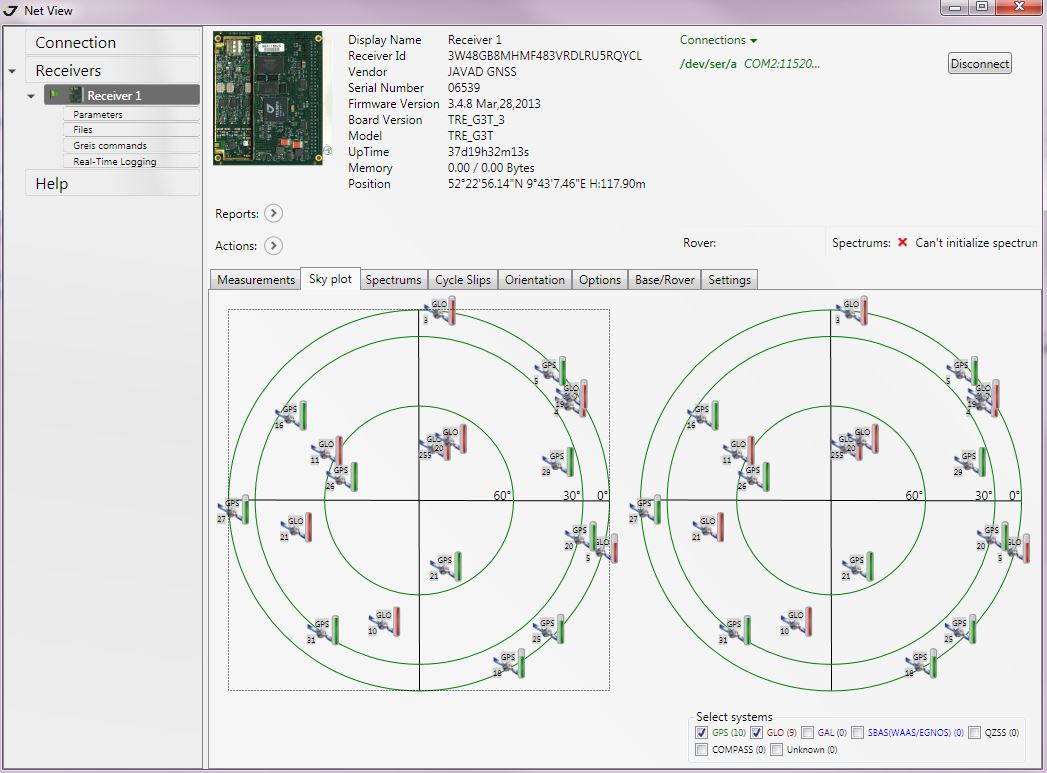Image resolution: width=1047 pixels, height=773 pixels.
Task: Open Greis commands under Receiver 1
Action: pos(132,146)
